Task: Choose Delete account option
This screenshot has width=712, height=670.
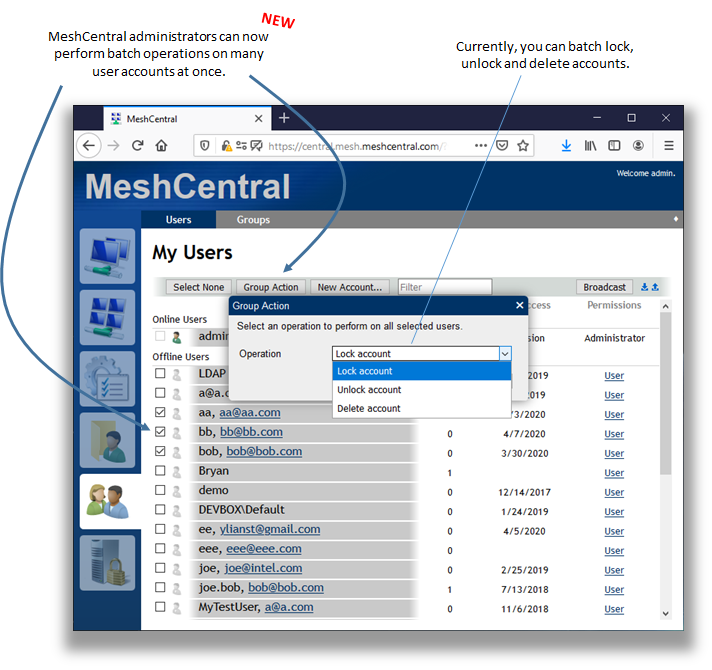Action: (421, 408)
